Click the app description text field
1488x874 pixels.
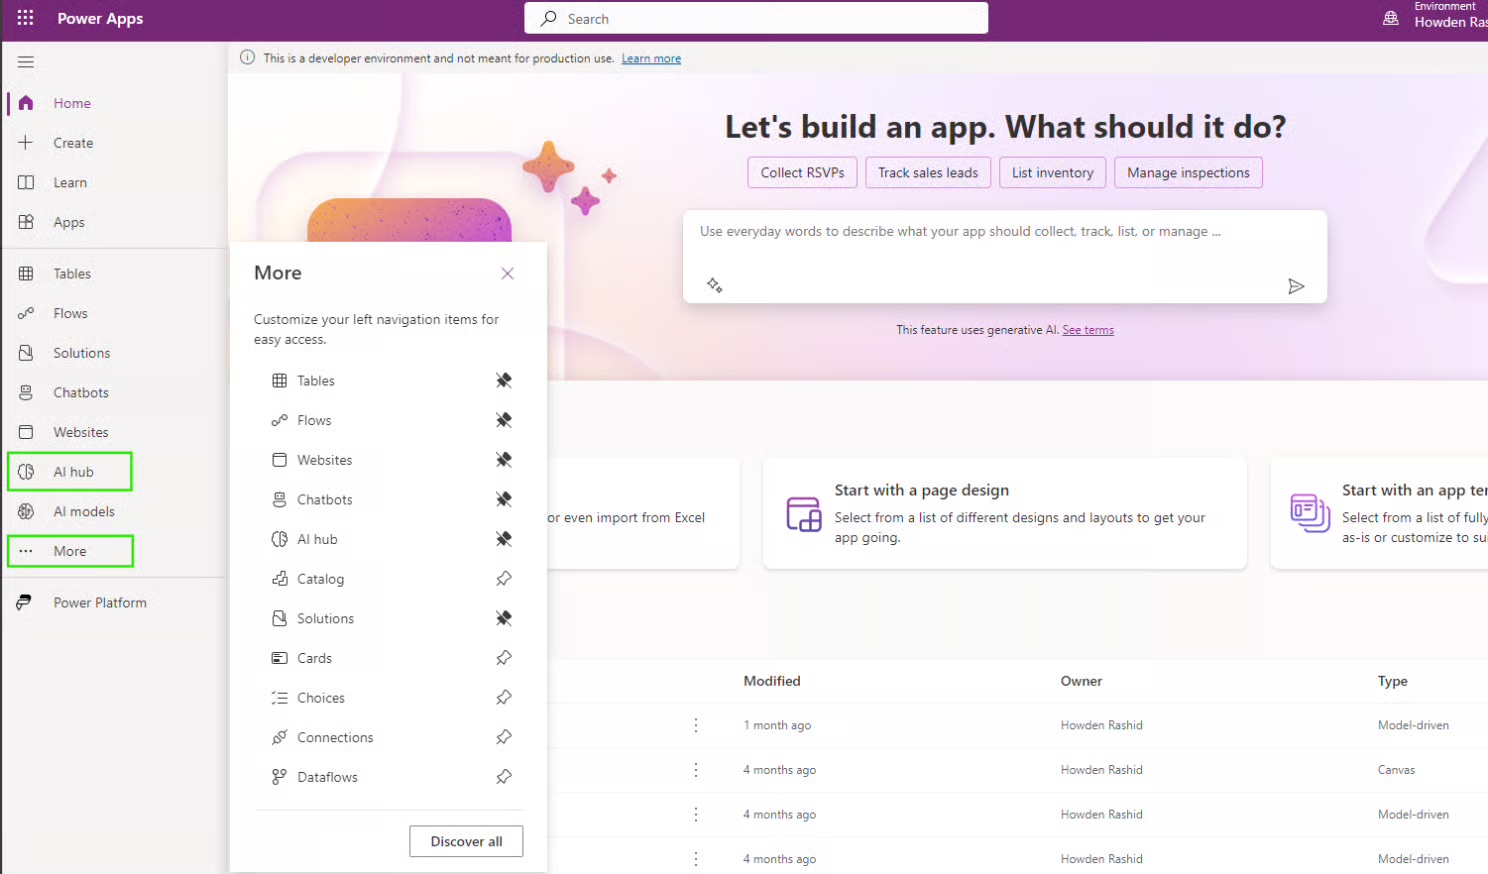coord(1004,232)
